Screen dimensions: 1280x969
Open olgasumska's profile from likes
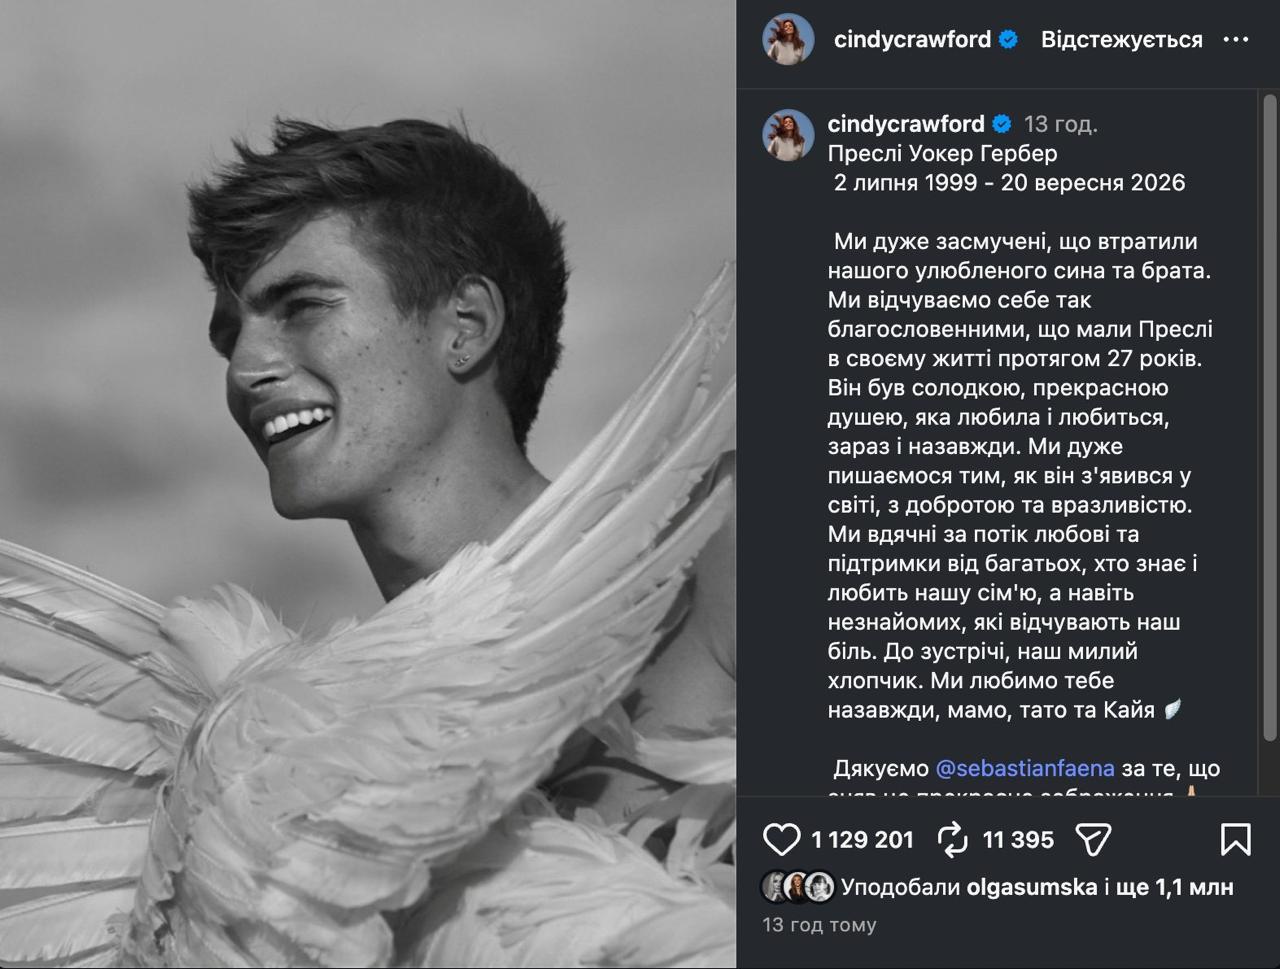click(x=1032, y=887)
